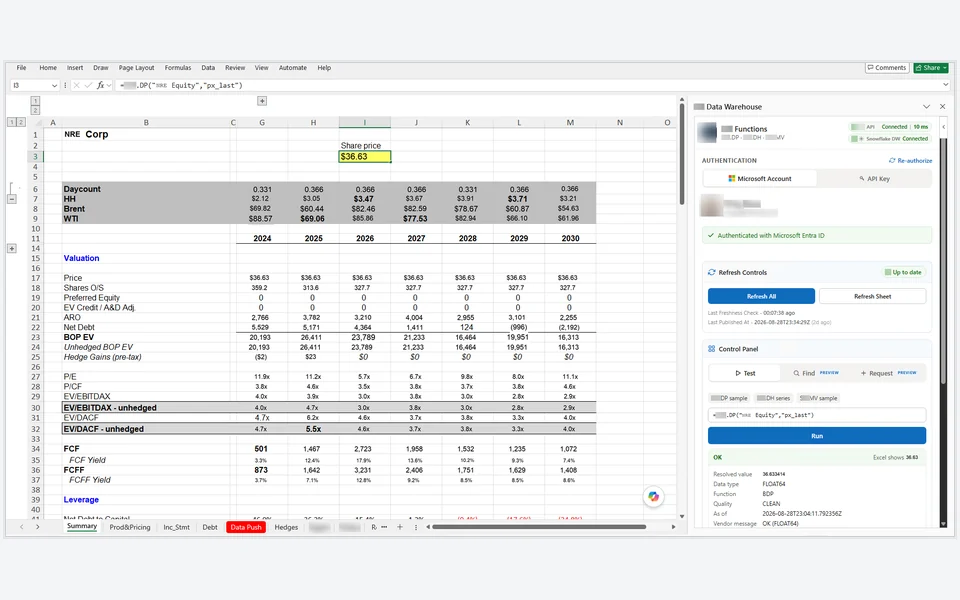Confirm formula entry with checkmark icon
The height and width of the screenshot is (600, 960).
[88, 86]
